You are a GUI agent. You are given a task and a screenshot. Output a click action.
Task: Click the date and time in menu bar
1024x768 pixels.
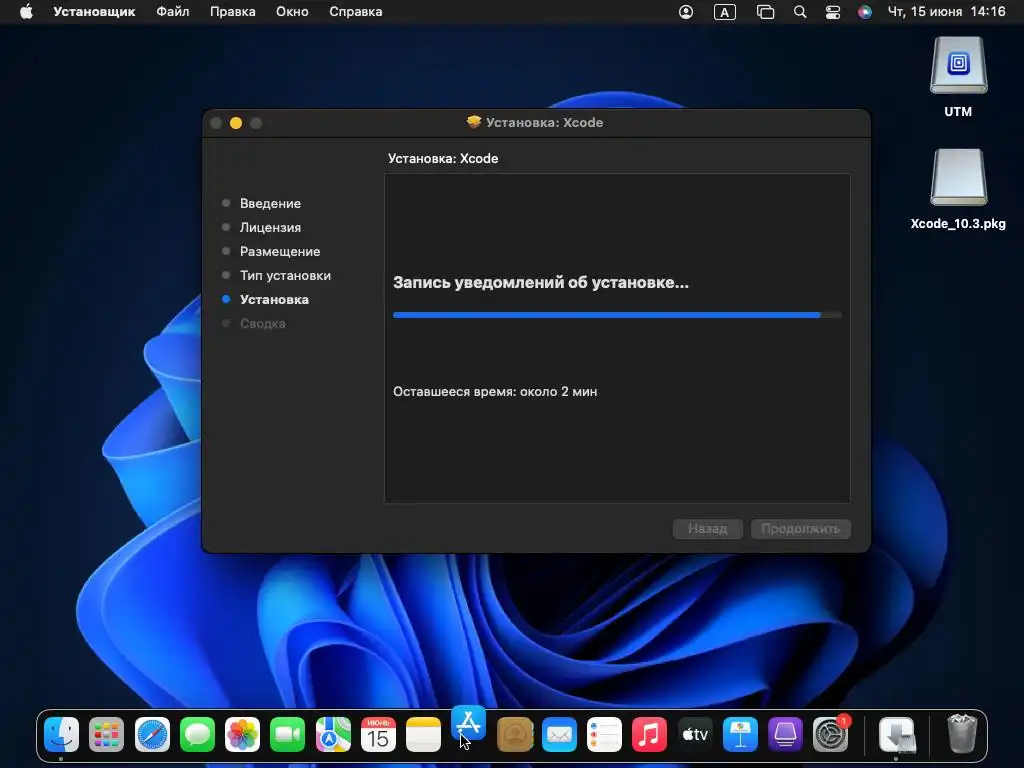click(946, 12)
